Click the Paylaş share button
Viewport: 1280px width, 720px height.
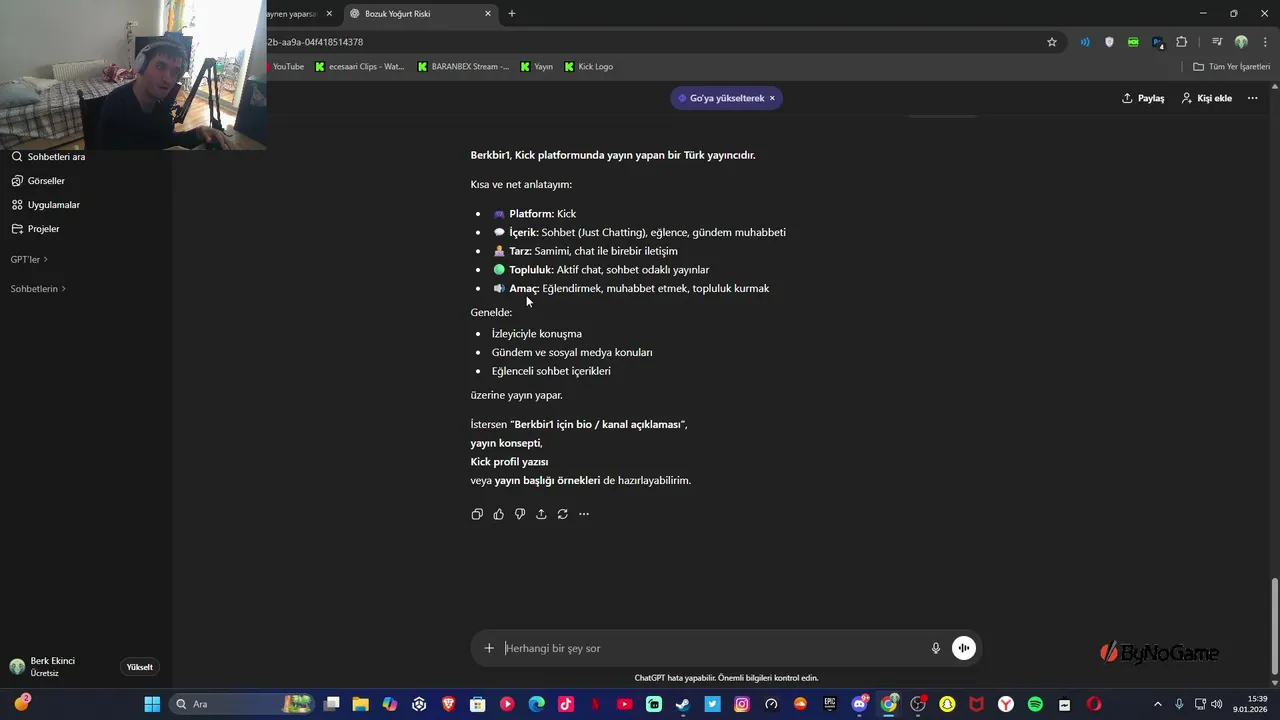(1143, 98)
